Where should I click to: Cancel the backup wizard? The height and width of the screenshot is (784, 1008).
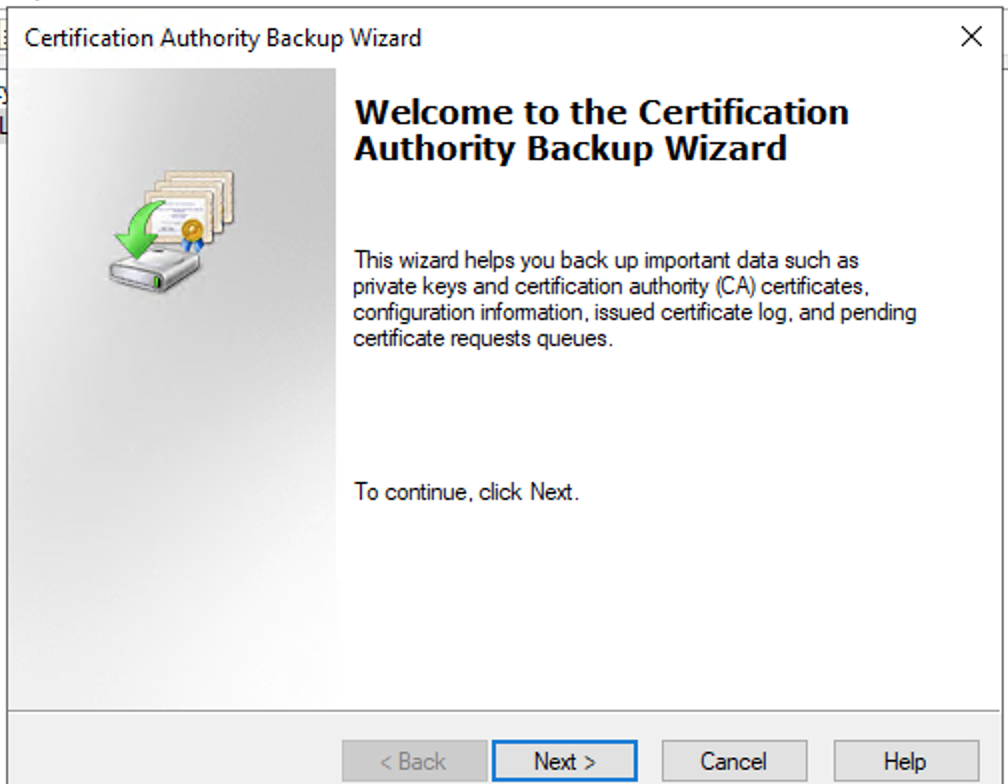click(x=733, y=761)
